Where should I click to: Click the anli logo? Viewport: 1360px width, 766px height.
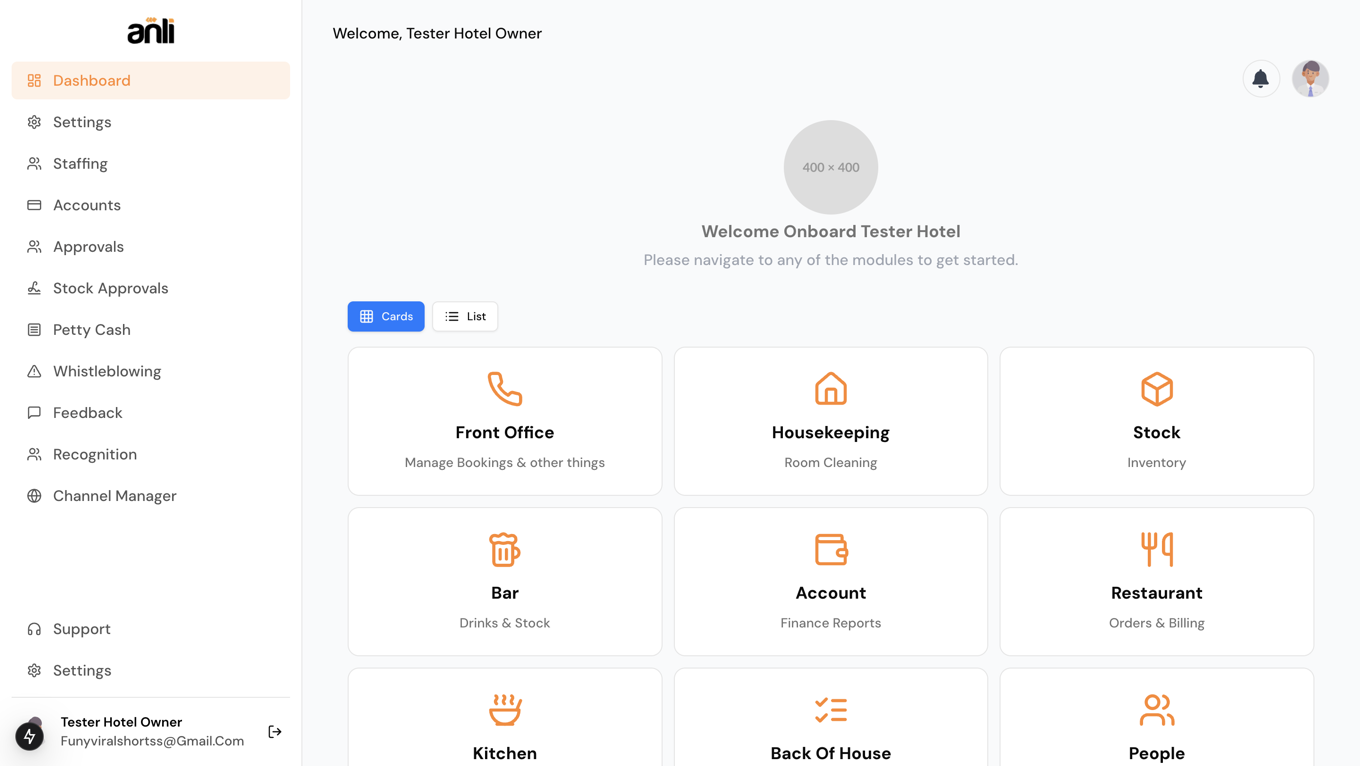tap(151, 31)
